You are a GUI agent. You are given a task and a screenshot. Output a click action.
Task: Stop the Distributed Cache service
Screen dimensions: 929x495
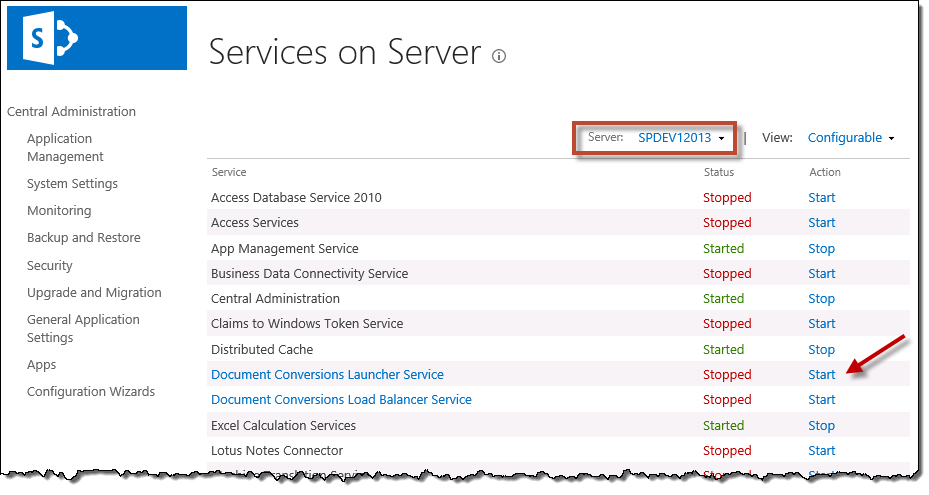click(821, 350)
